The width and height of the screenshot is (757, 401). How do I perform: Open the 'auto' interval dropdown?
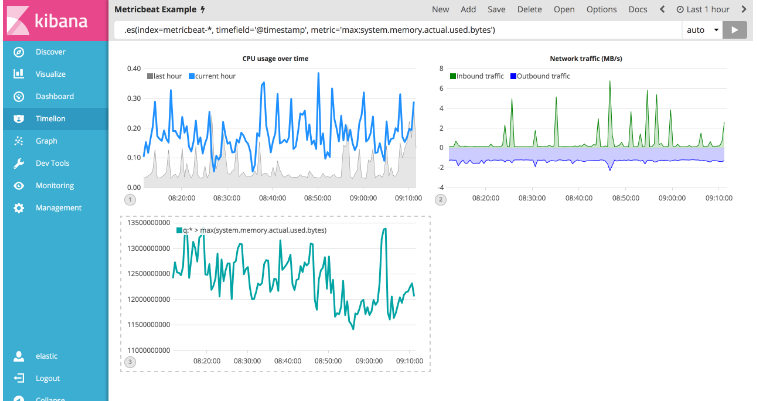click(x=702, y=30)
